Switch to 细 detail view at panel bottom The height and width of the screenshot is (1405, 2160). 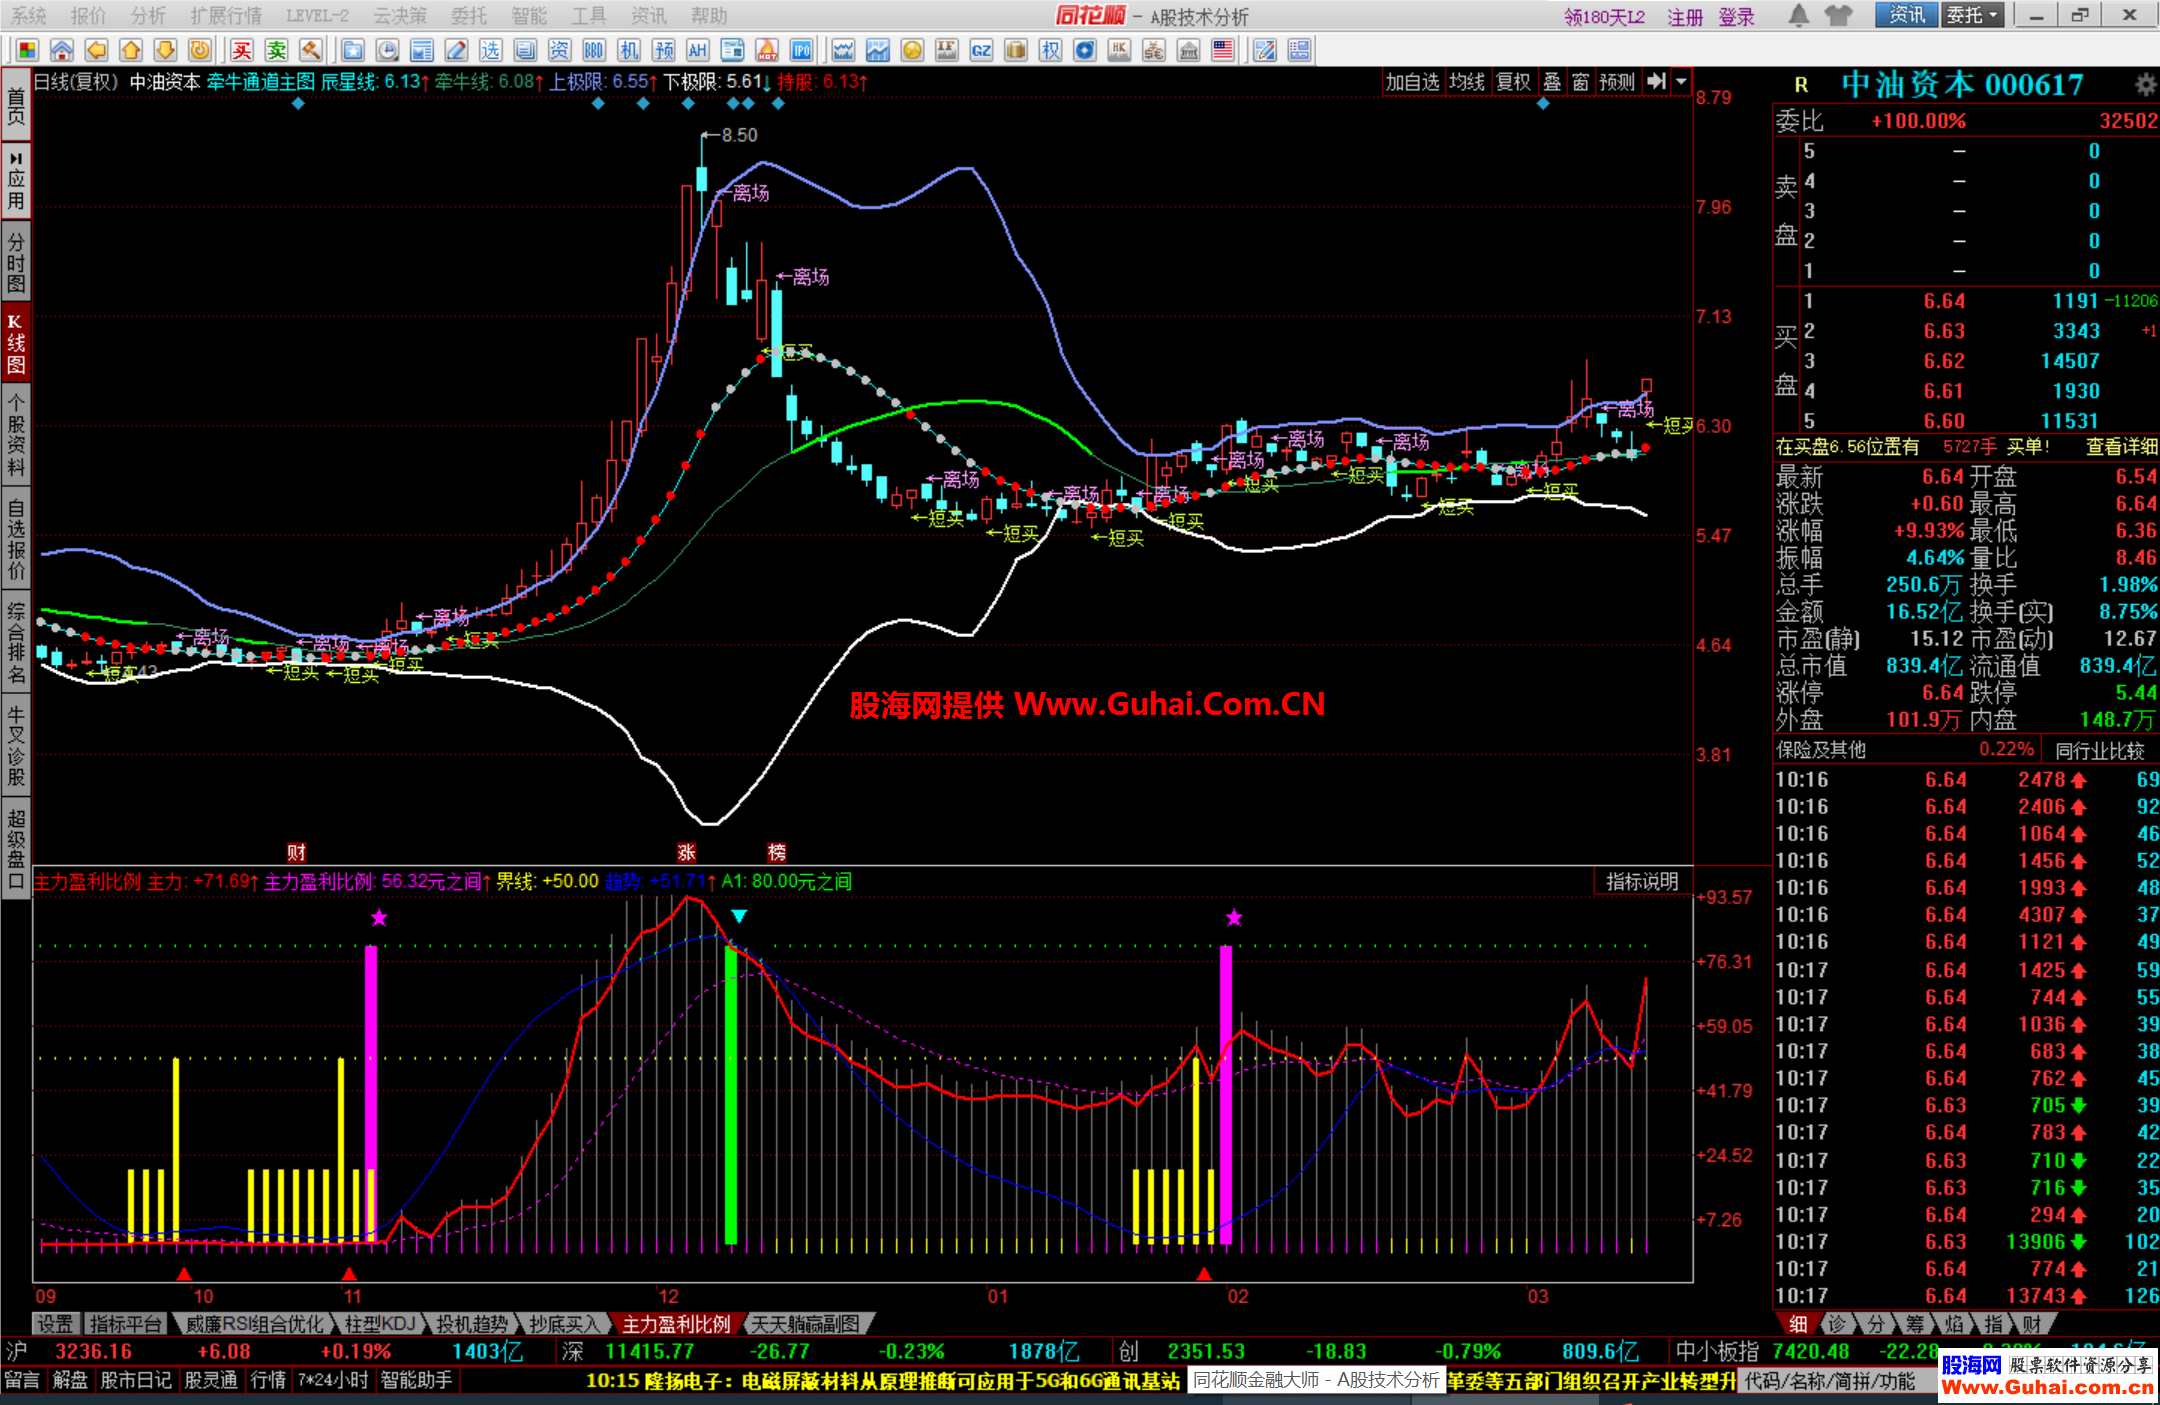[x=1798, y=1324]
